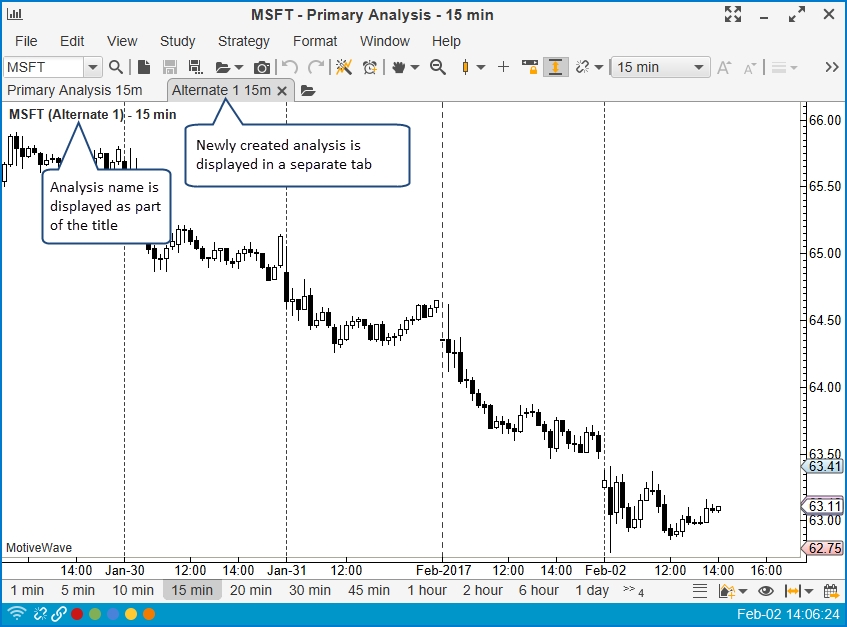The image size is (847, 627).
Task: Open dropdown arrow beside house icon
Action: [x=743, y=592]
